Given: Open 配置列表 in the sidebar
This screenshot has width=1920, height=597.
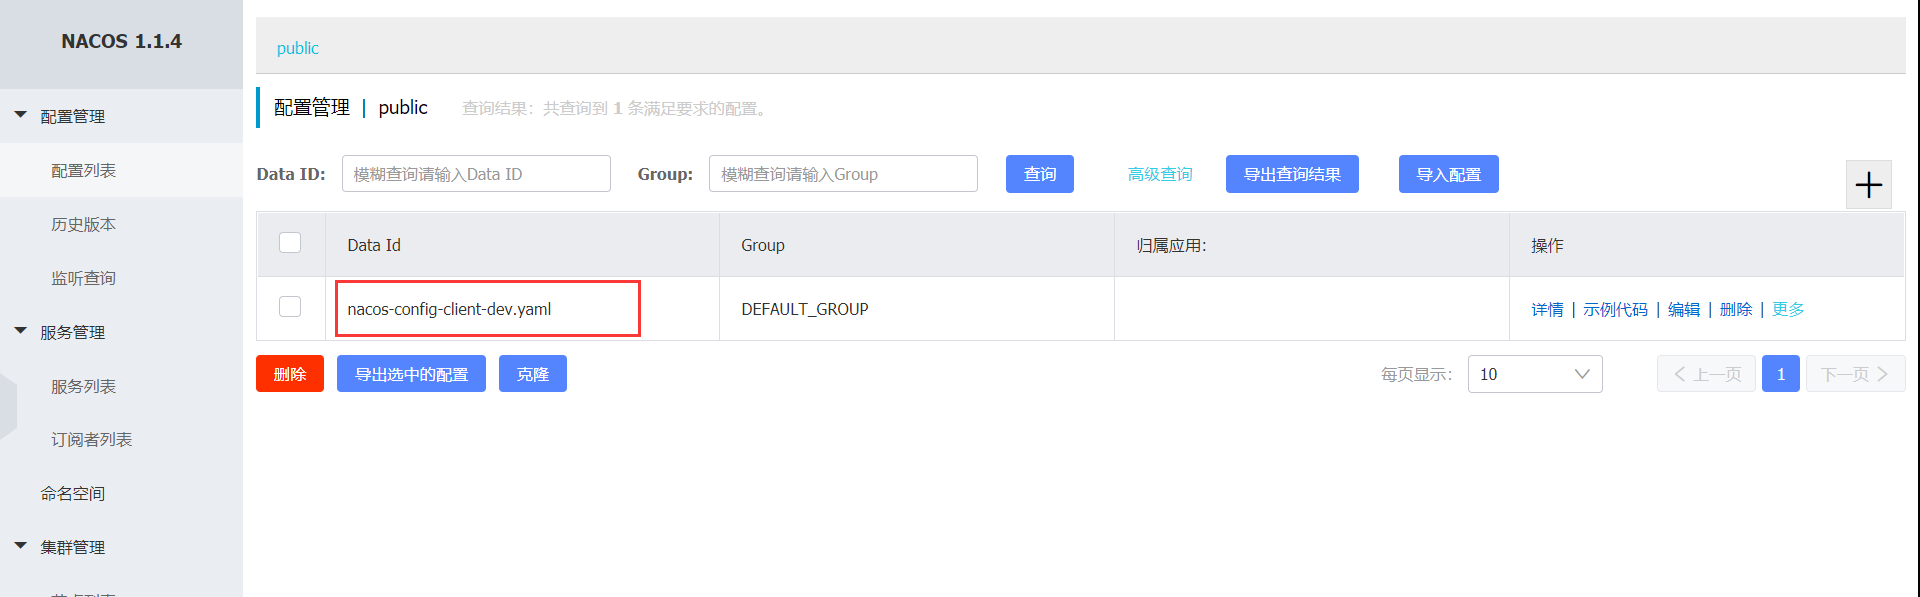Looking at the screenshot, I should pyautogui.click(x=84, y=171).
